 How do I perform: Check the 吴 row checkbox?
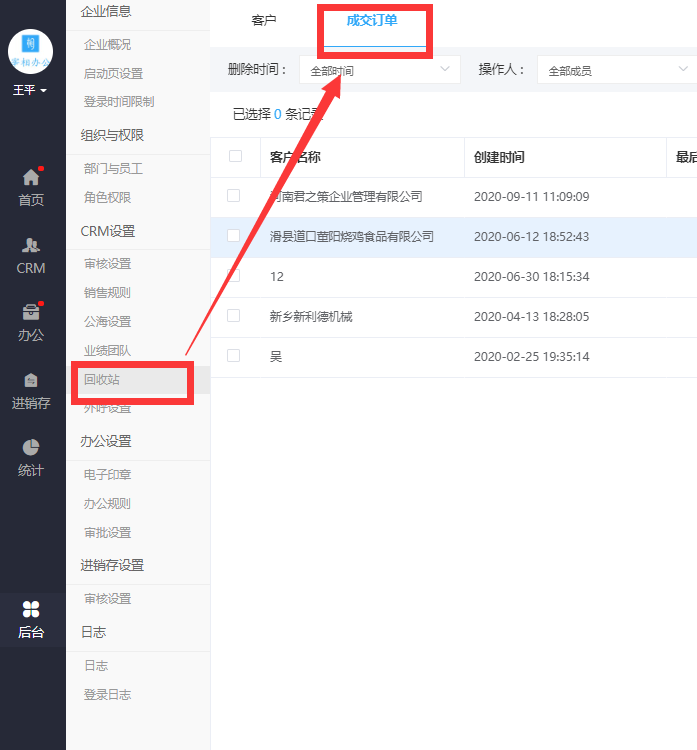(233, 355)
